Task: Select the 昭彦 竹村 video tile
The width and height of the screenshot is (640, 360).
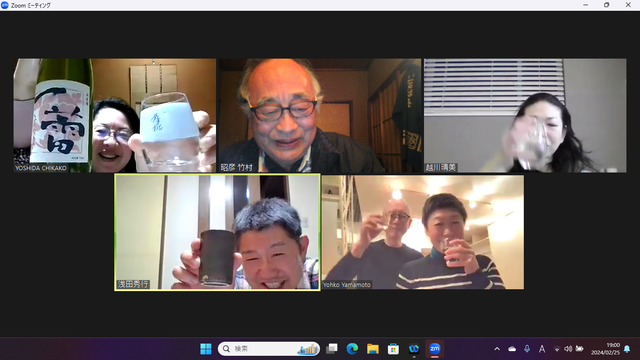Action: pyautogui.click(x=320, y=116)
